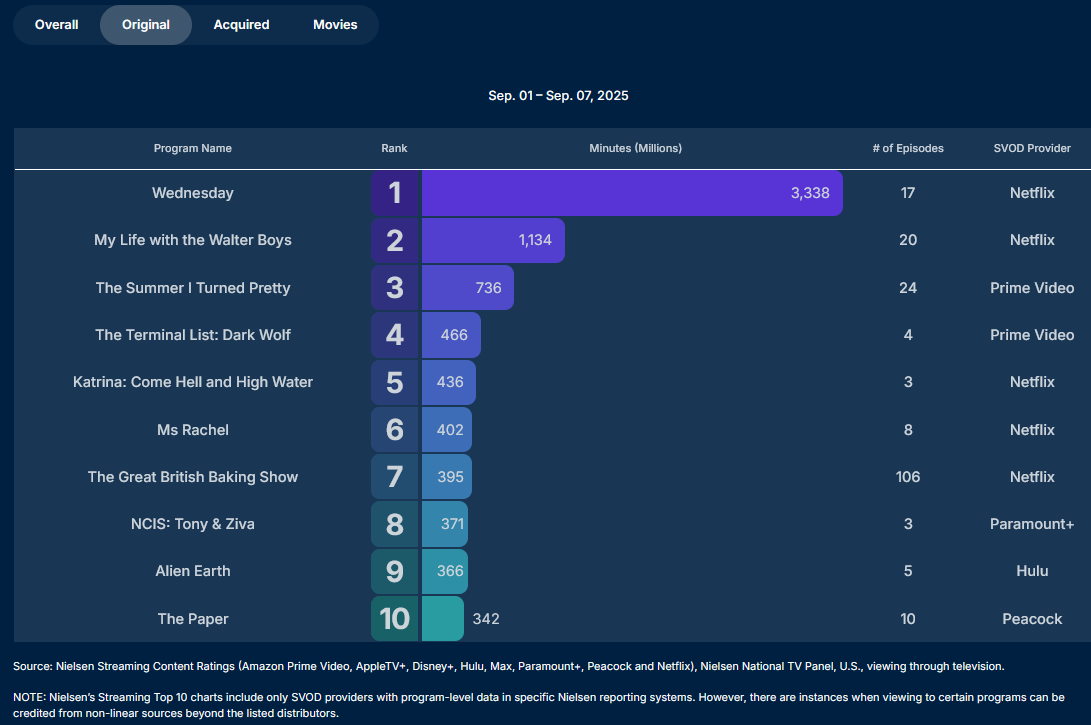Click the # of Episodes column header
The height and width of the screenshot is (725, 1091).
coord(907,148)
